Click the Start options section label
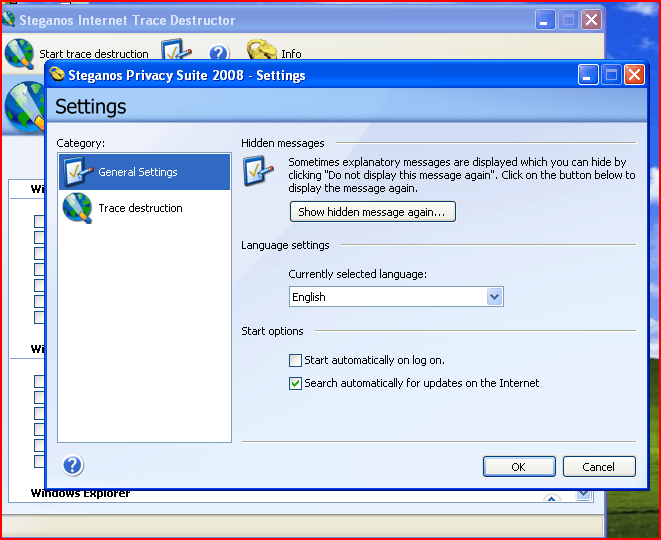 (272, 331)
